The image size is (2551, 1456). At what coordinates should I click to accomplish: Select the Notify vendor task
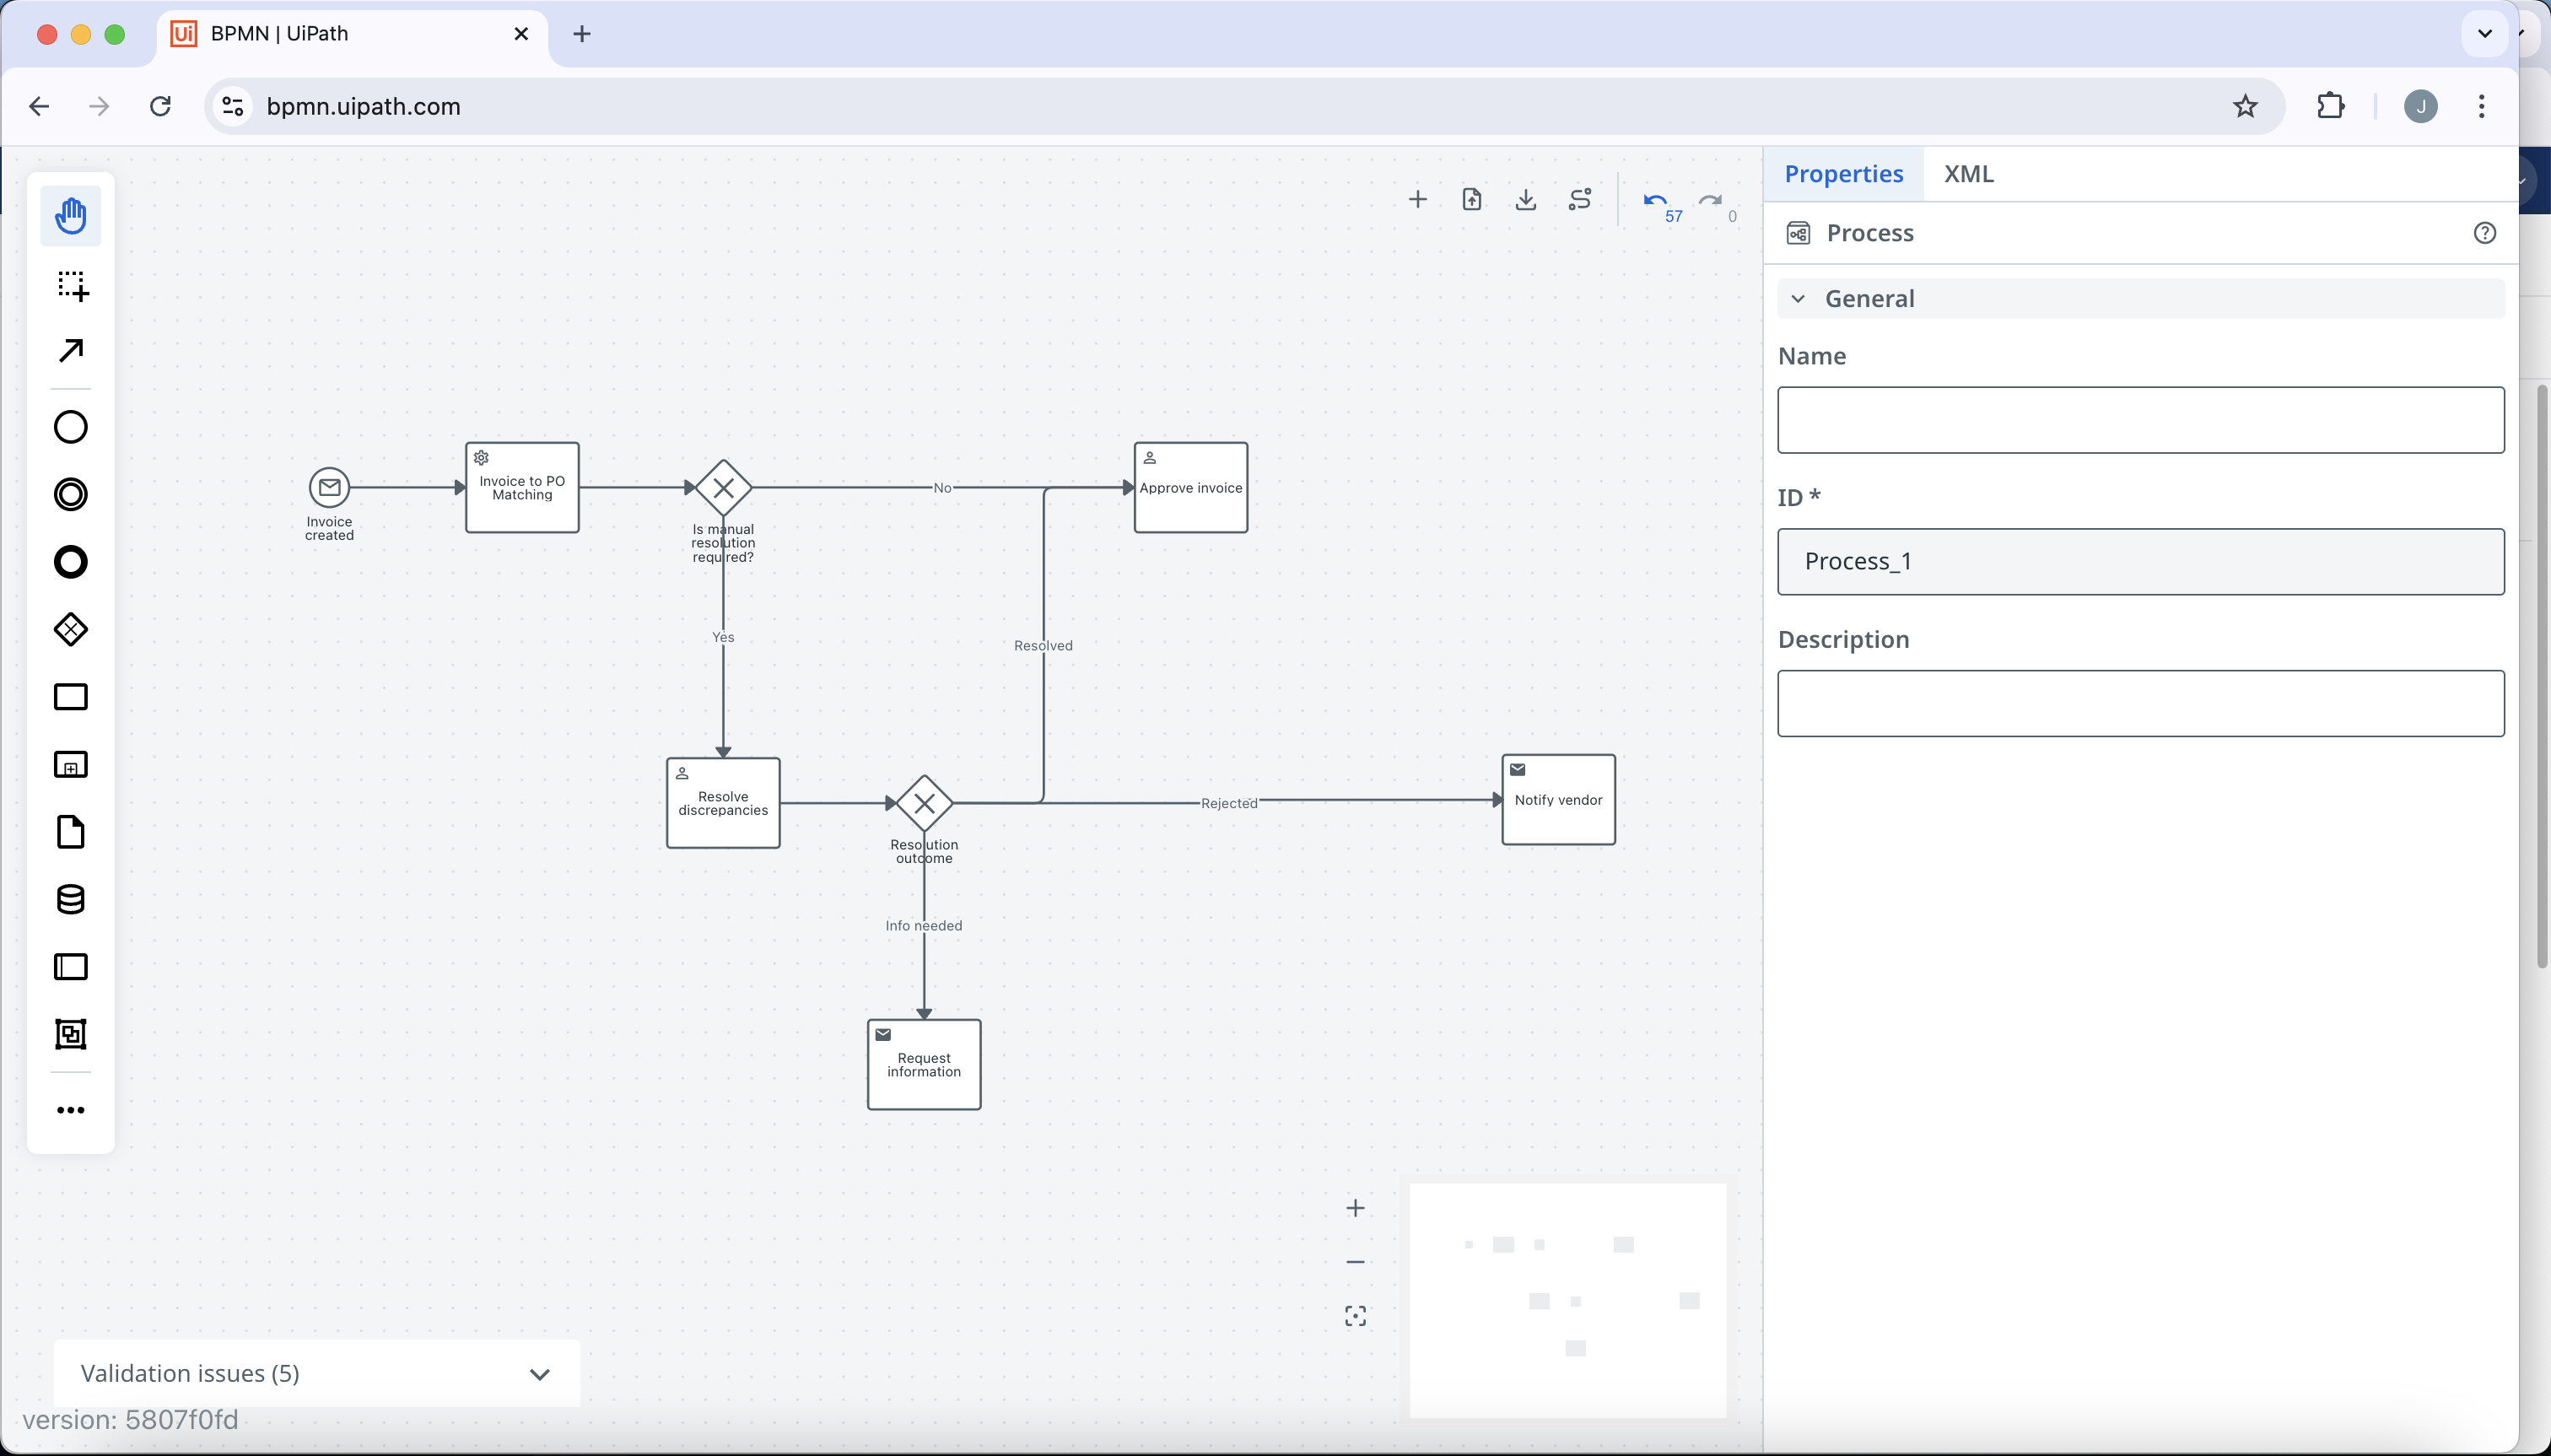click(x=1558, y=800)
